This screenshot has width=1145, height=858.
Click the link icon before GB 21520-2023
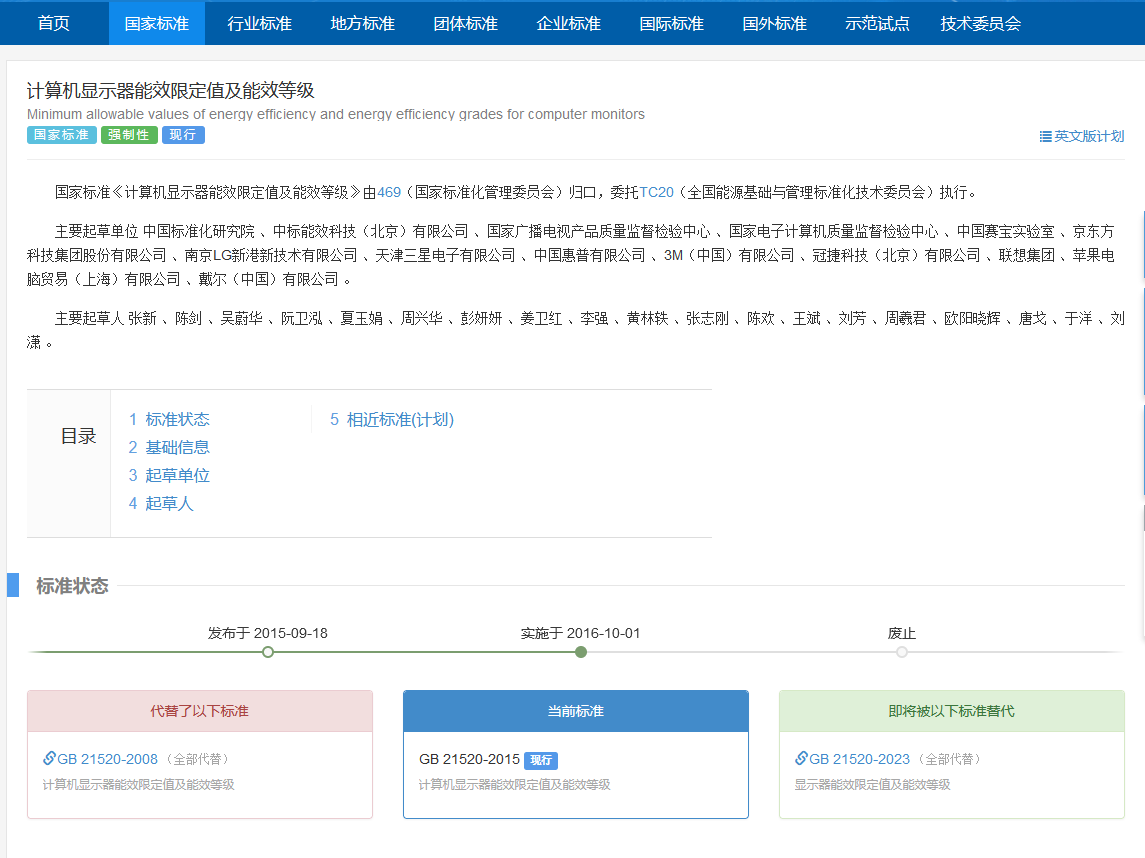[x=801, y=759]
